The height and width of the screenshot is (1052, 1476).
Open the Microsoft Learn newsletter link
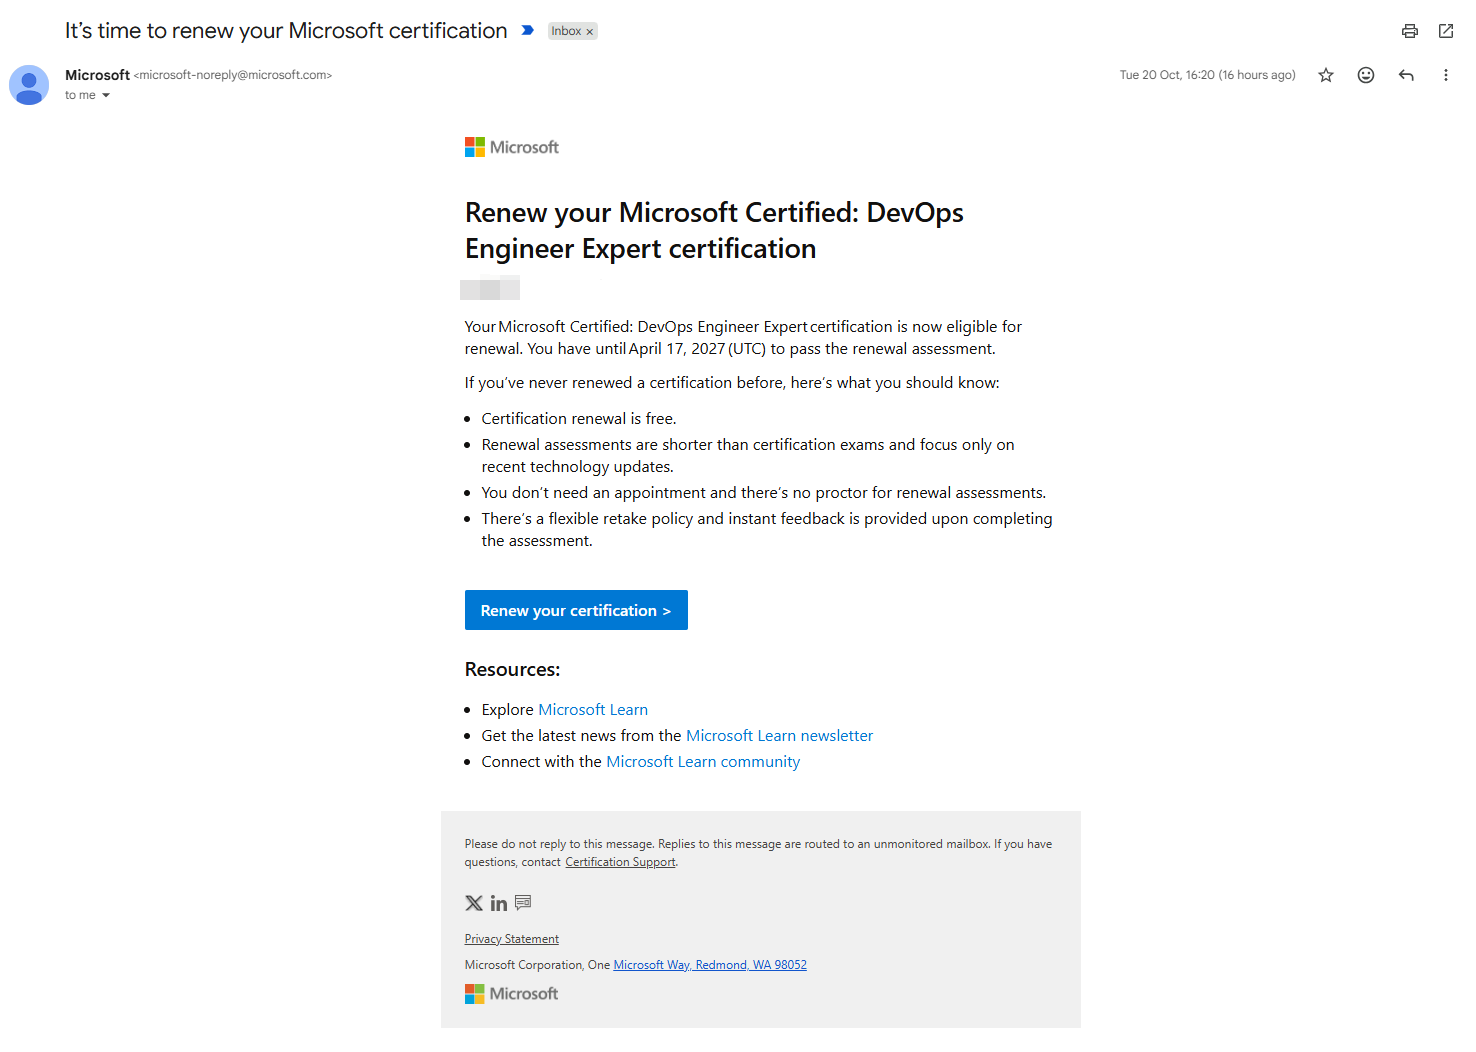779,736
